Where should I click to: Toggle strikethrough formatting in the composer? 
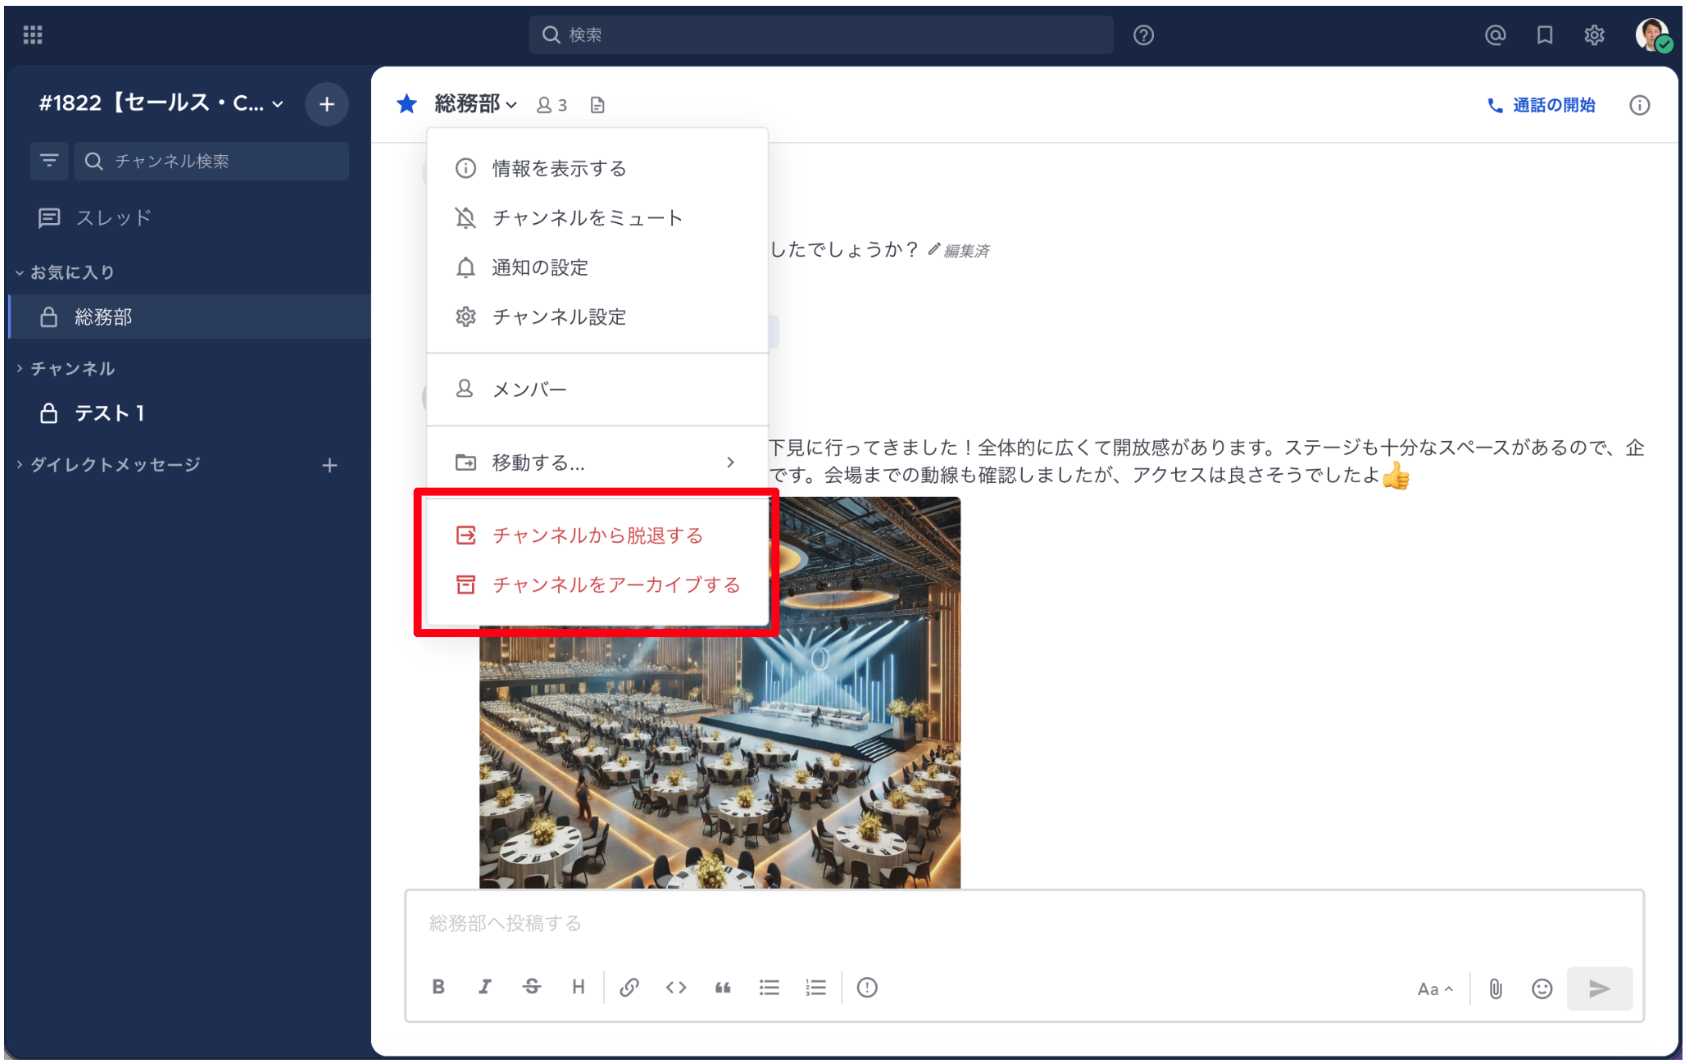tap(532, 988)
